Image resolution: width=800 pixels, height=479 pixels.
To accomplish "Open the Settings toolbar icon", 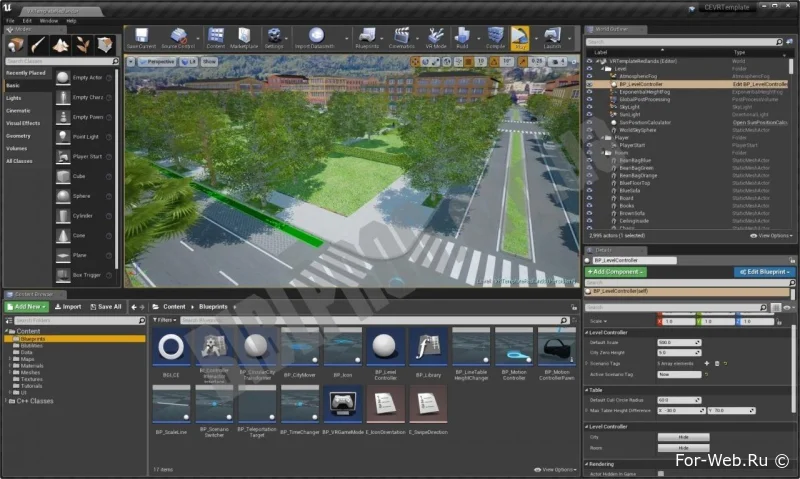I will coord(274,36).
